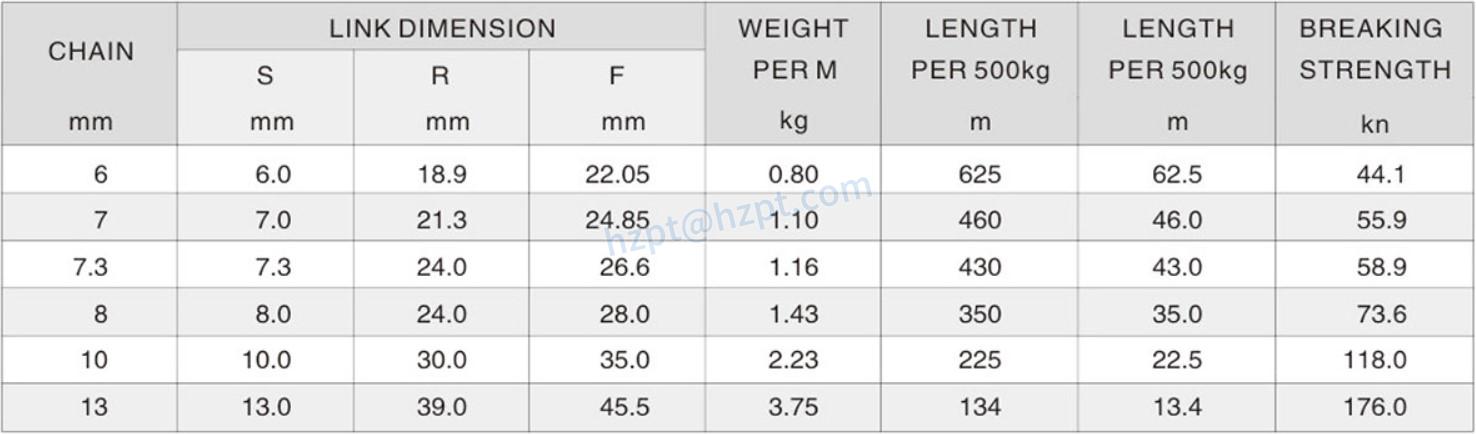Screen dimensions: 1476x434
Task: Select the LINK DIMENSION header cell
Action: point(441,28)
